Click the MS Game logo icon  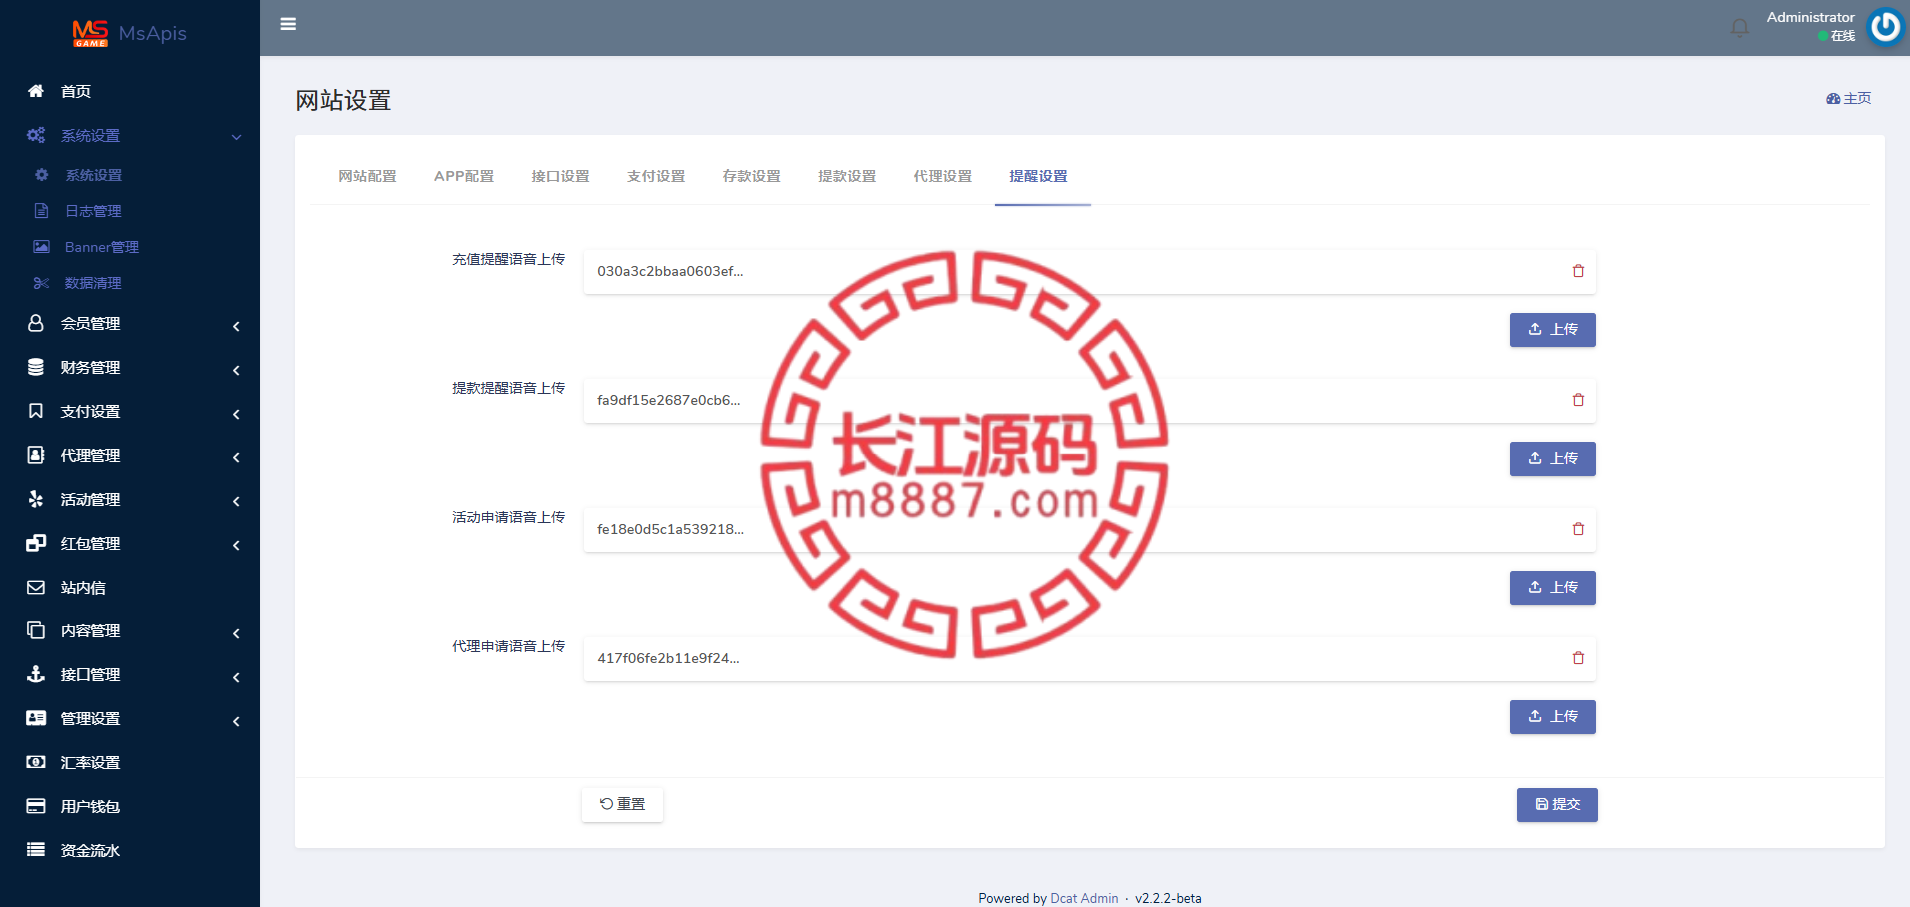(90, 33)
